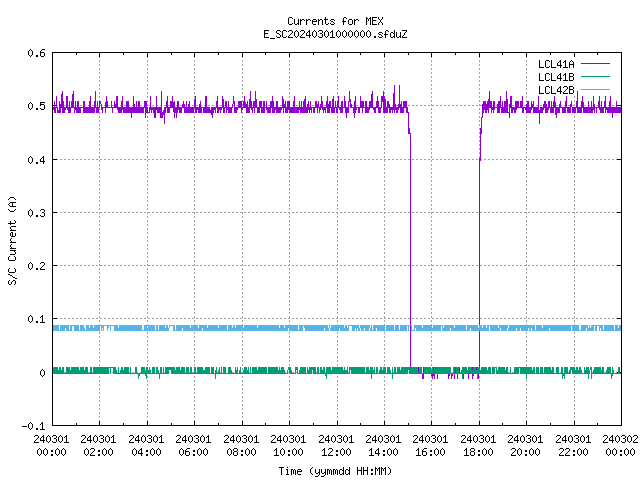The height and width of the screenshot is (480, 640).
Task: Click the LCL41A legend label
Action: click(x=556, y=64)
